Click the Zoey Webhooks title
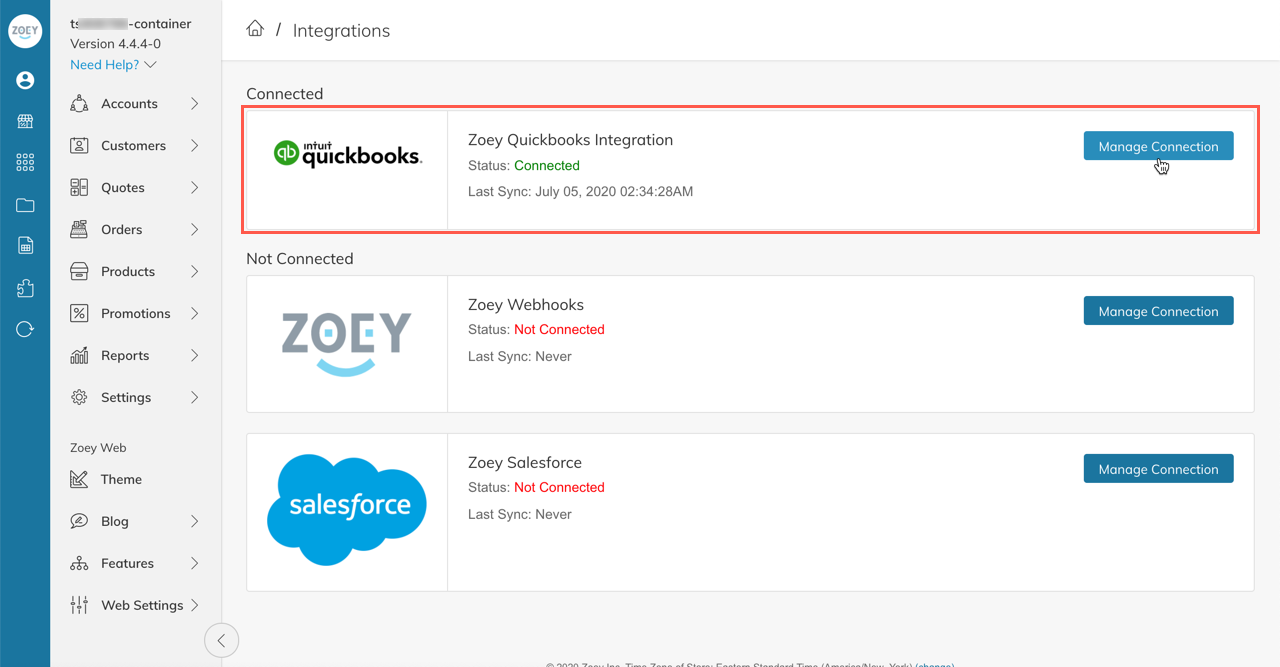Image resolution: width=1280 pixels, height=667 pixels. click(526, 304)
